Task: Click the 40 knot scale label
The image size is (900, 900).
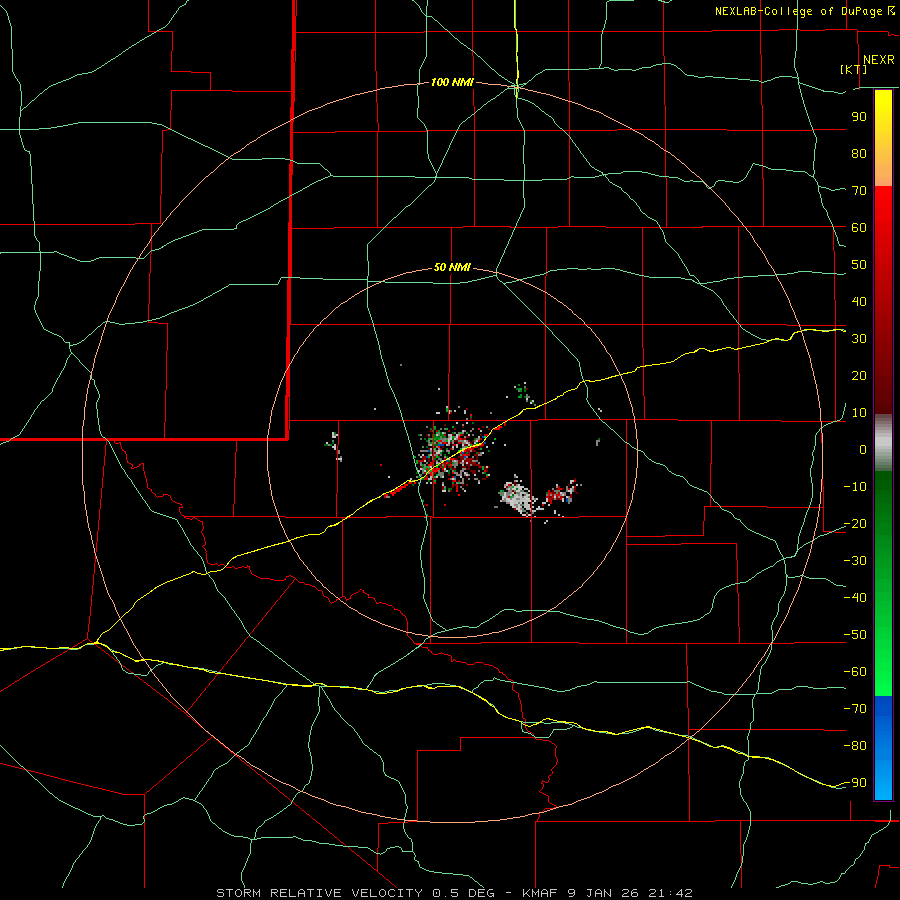Action: click(859, 302)
